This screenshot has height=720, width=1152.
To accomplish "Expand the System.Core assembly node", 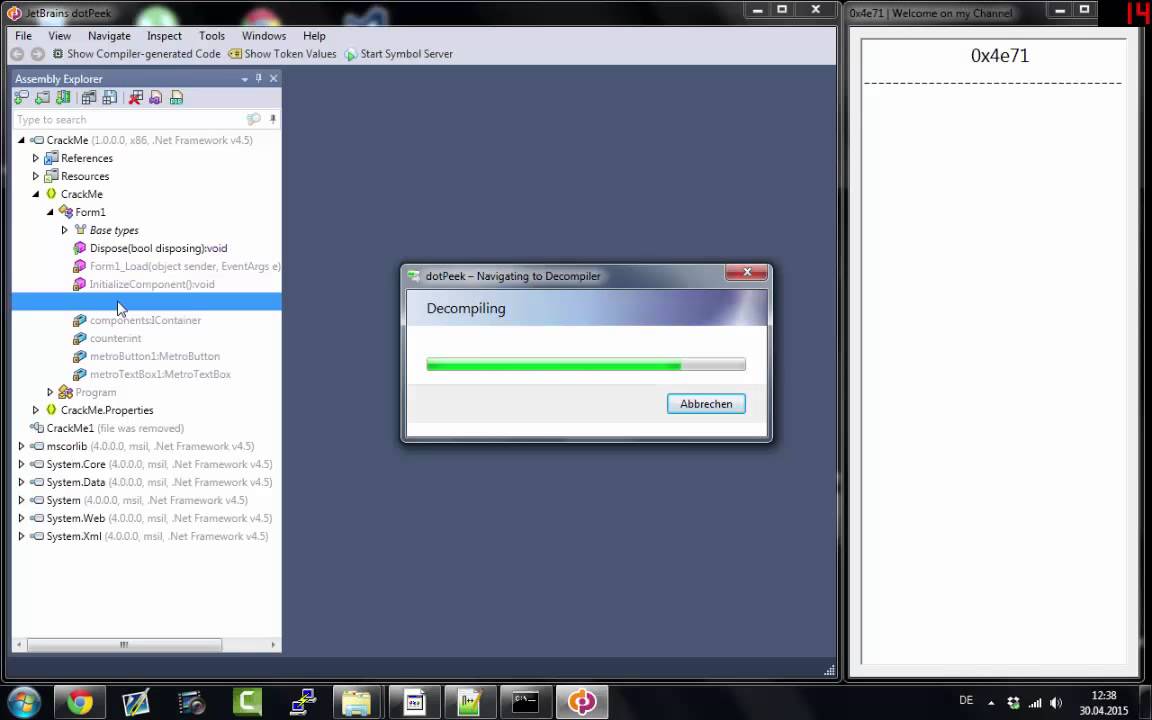I will click(21, 464).
